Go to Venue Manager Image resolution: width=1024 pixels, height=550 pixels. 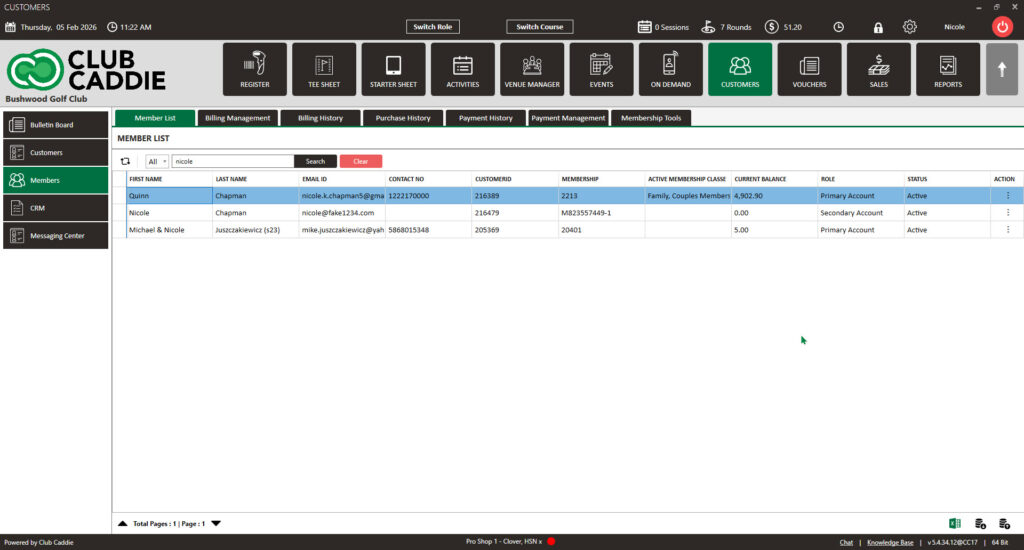tap(532, 69)
